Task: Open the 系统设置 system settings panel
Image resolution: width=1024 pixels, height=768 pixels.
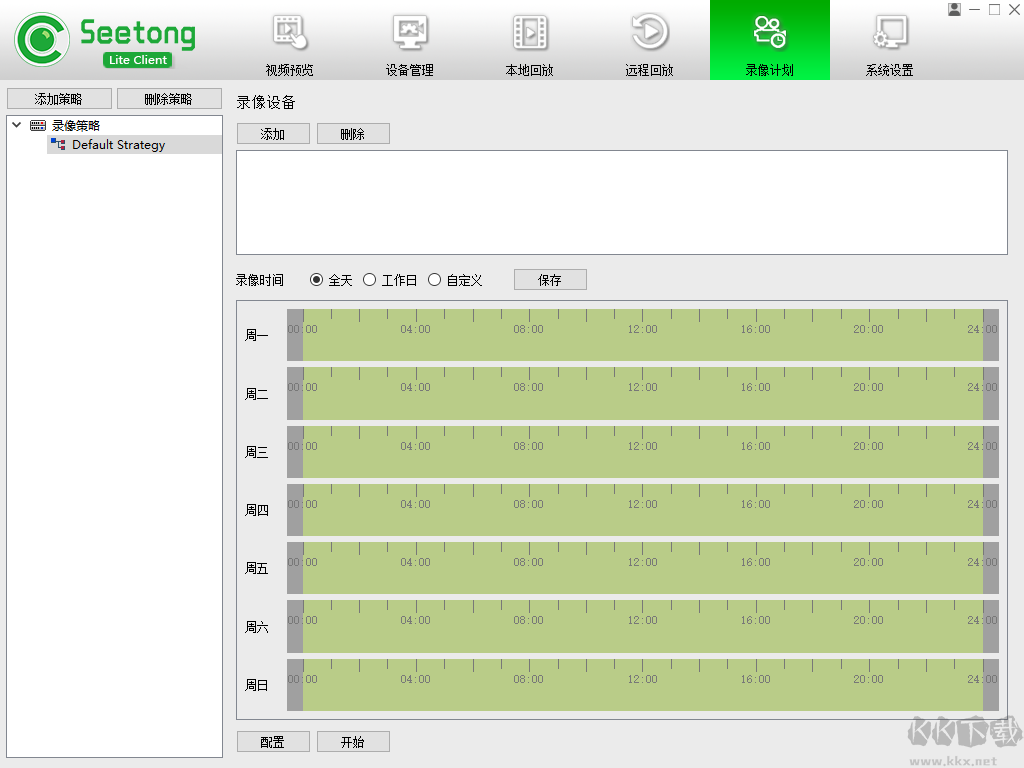Action: pyautogui.click(x=889, y=40)
